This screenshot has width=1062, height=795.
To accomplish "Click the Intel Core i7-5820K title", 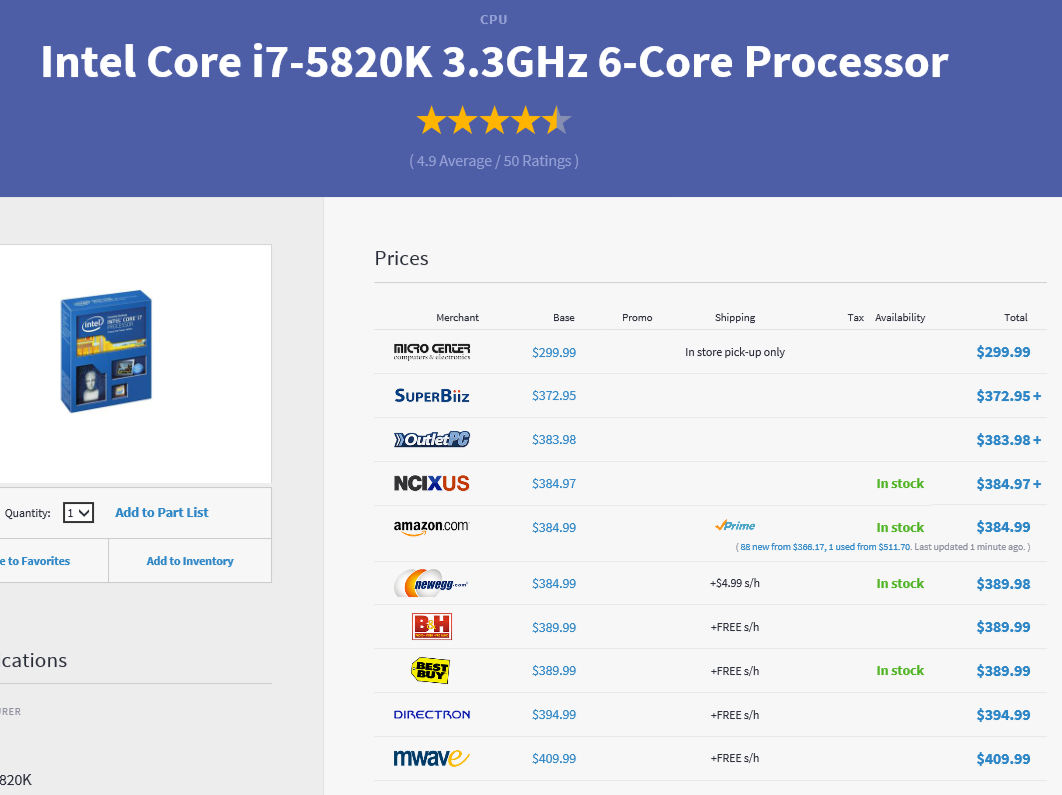I will point(494,62).
